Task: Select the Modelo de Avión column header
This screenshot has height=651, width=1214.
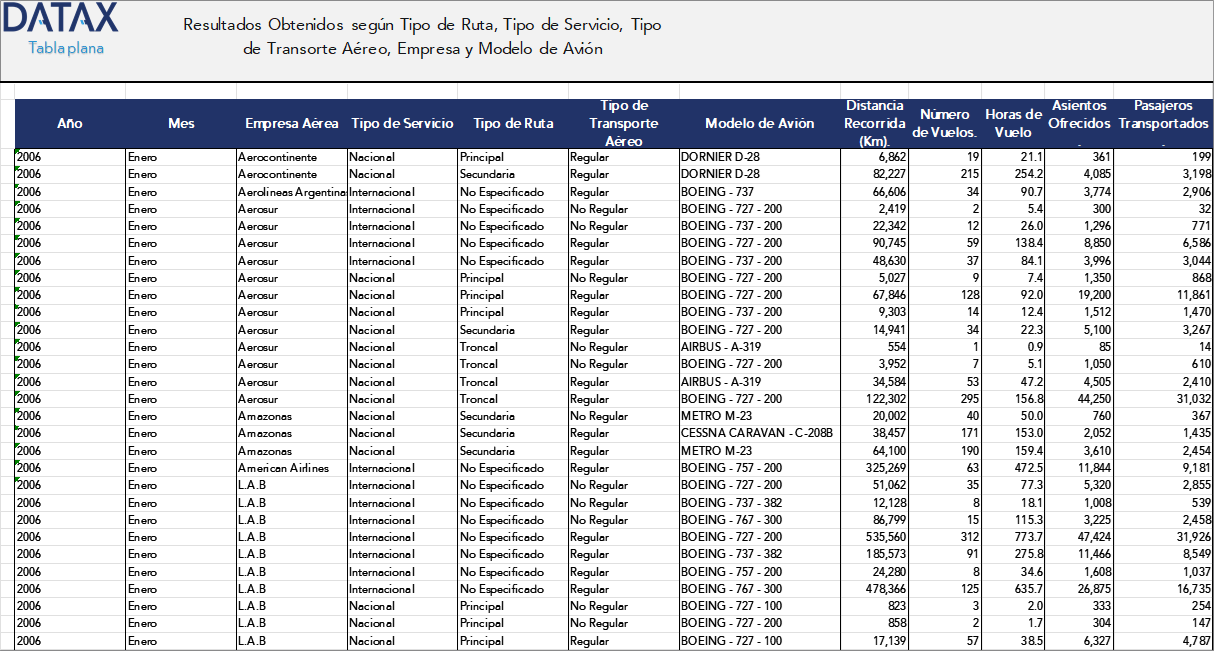Action: [758, 122]
